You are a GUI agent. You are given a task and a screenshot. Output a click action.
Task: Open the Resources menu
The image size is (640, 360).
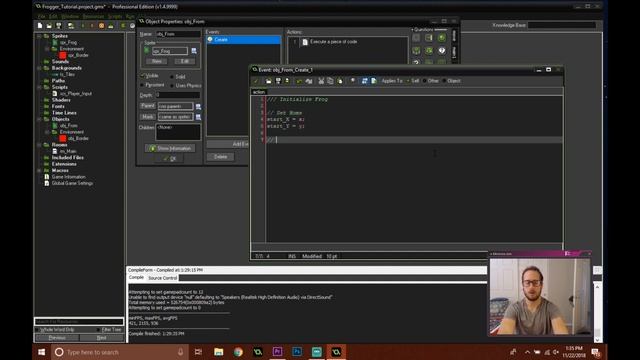pos(93,16)
